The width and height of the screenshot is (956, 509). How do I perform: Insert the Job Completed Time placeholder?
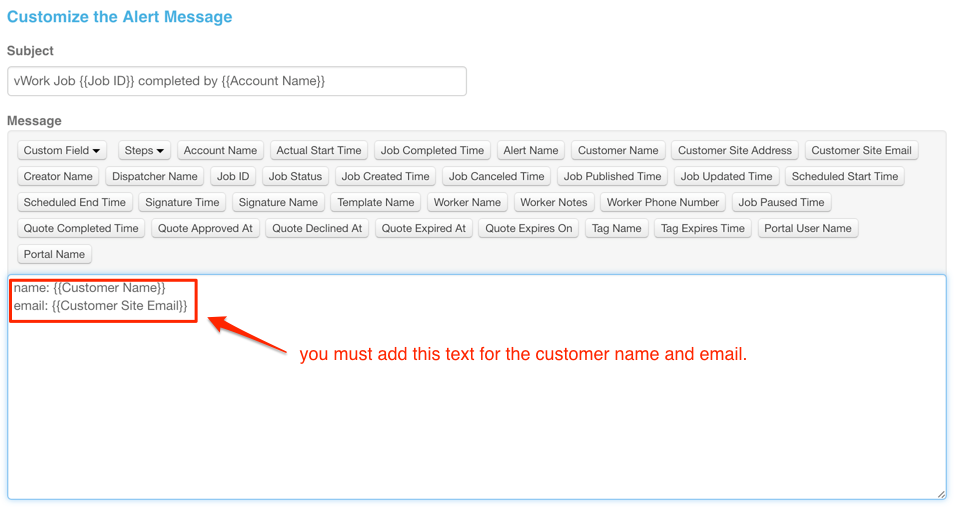click(432, 151)
